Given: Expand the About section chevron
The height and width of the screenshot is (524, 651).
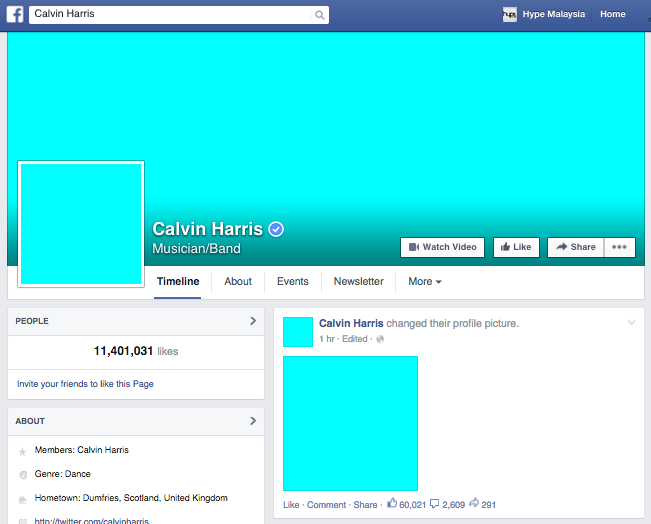Looking at the screenshot, I should click(x=253, y=421).
